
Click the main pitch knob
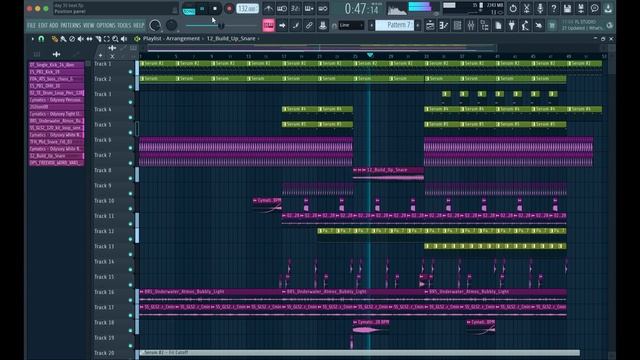tap(171, 25)
